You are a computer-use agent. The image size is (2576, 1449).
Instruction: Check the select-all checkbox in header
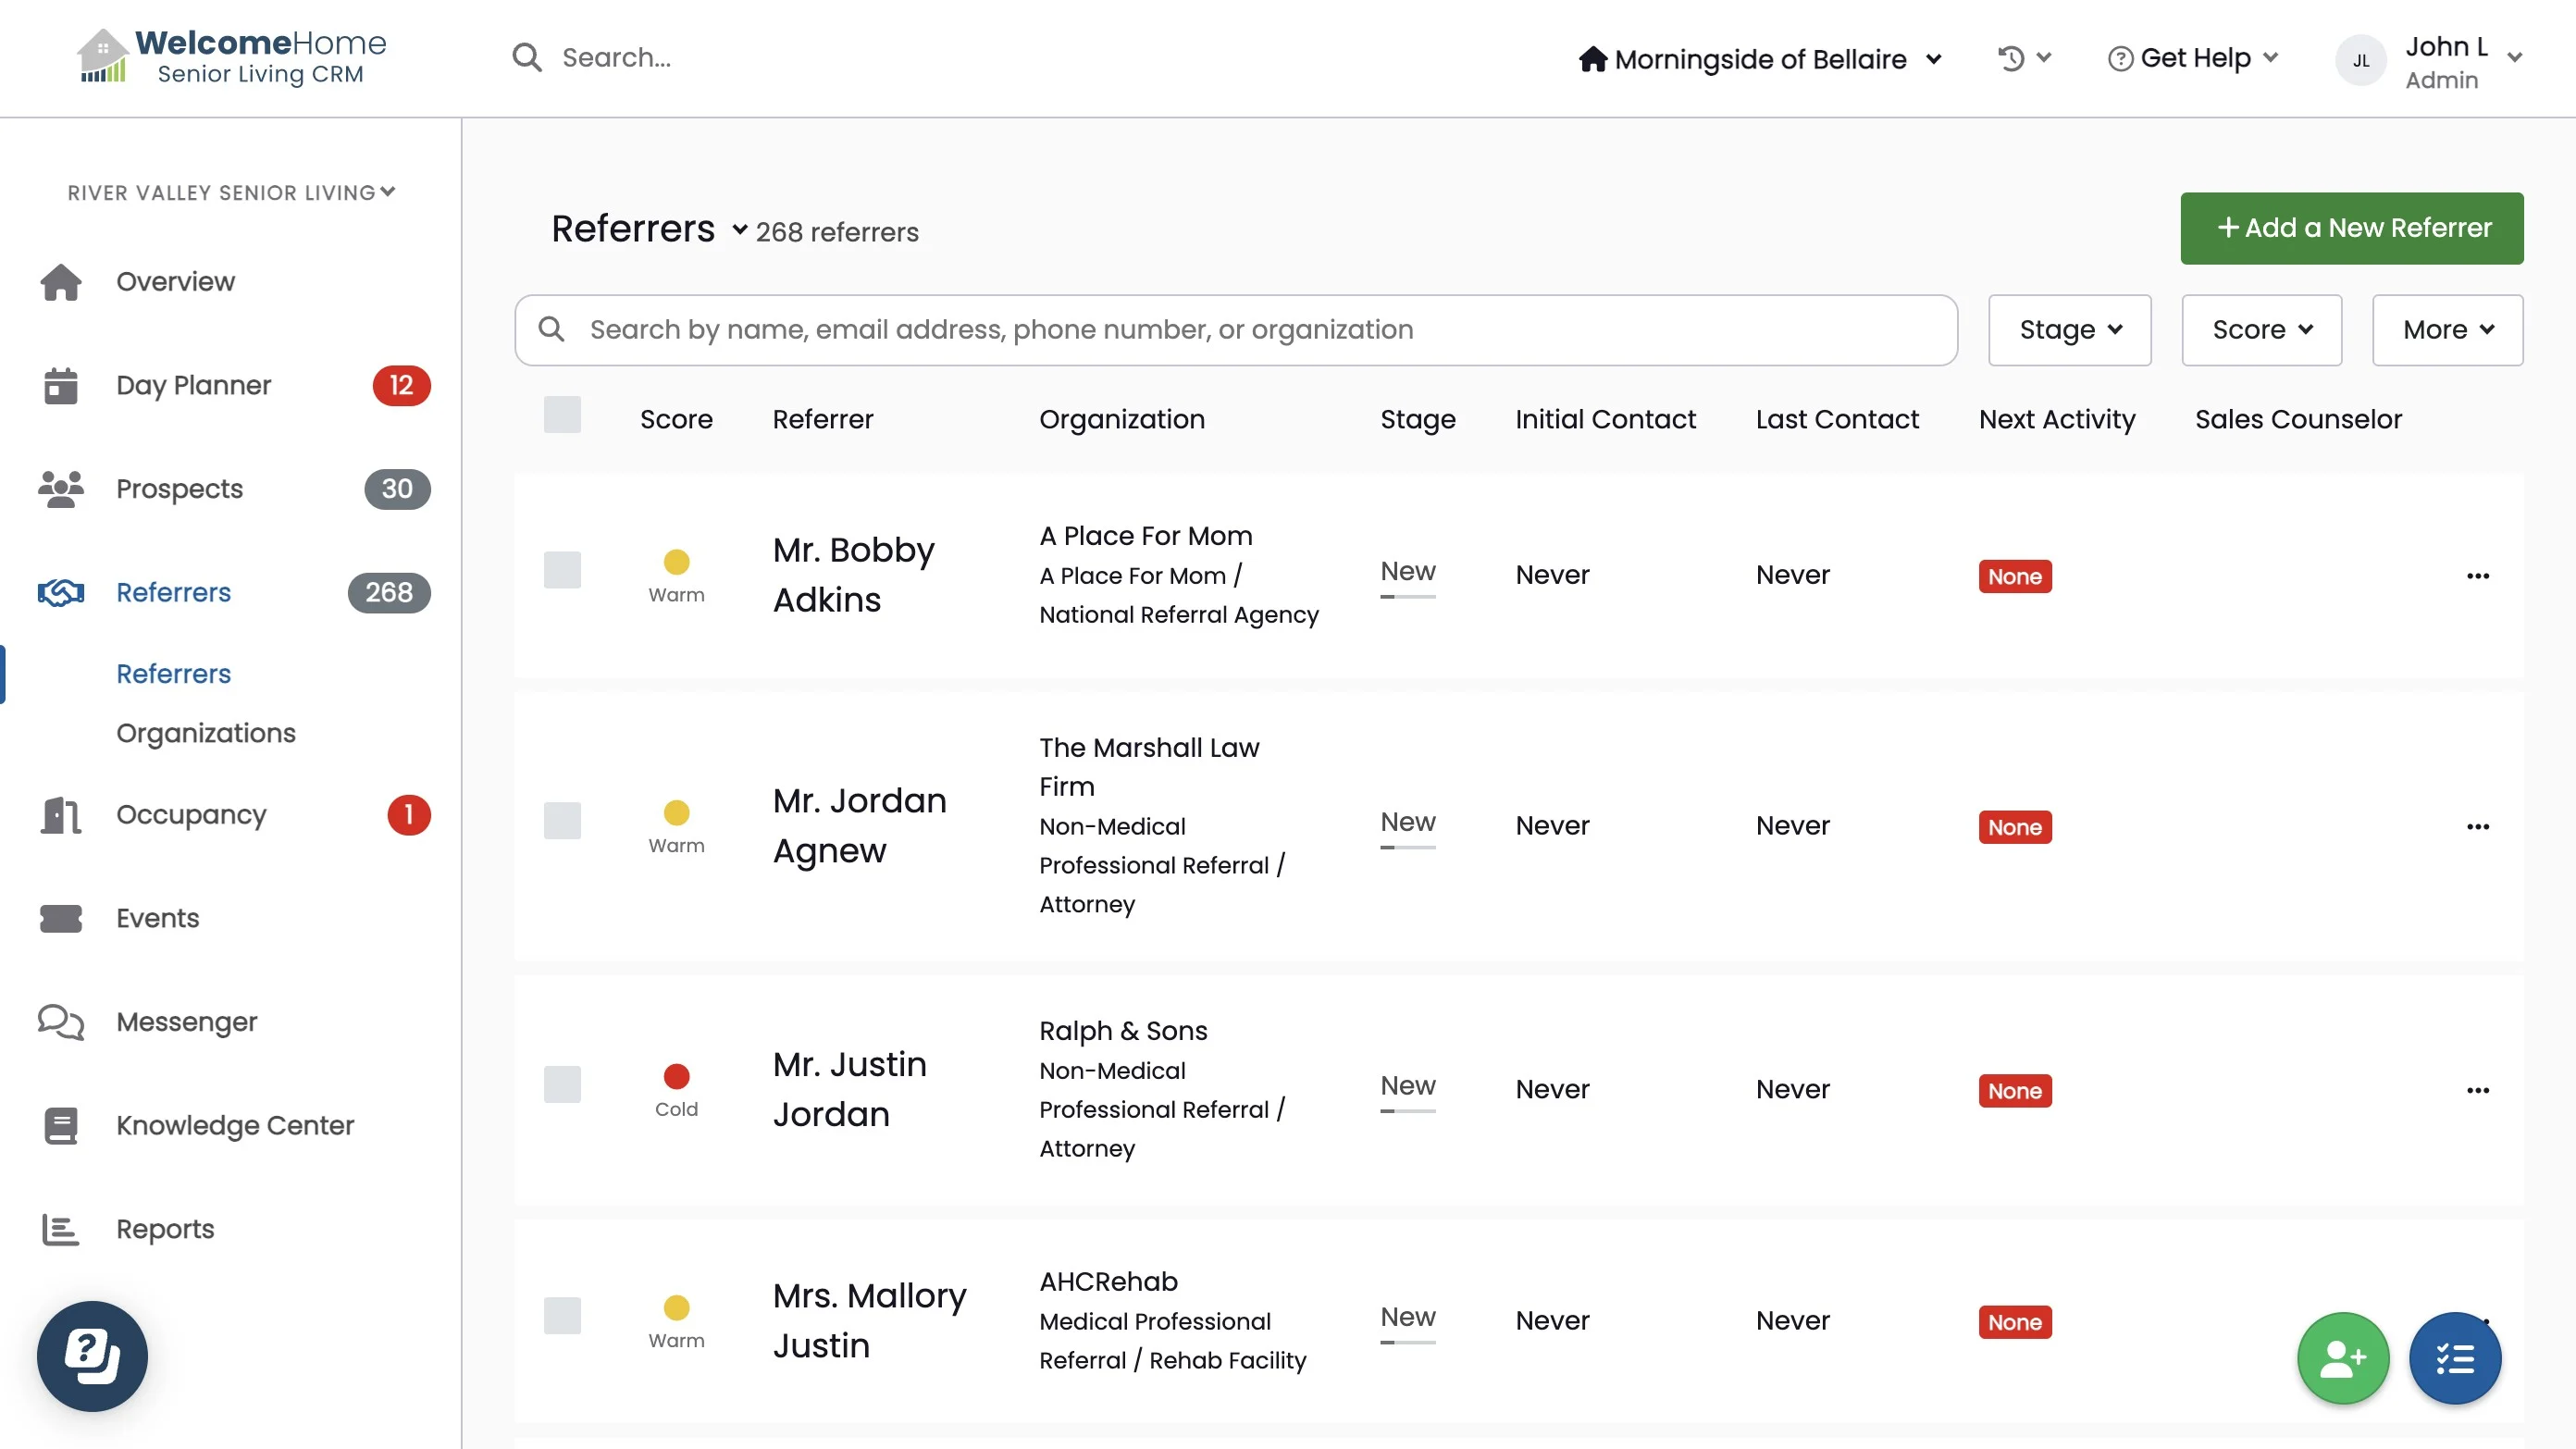point(562,415)
